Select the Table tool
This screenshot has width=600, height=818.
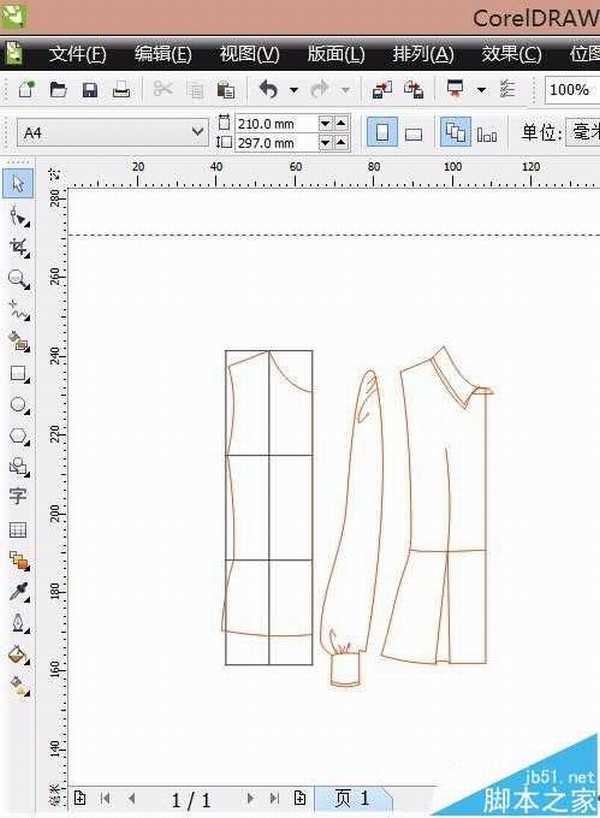pos(18,529)
